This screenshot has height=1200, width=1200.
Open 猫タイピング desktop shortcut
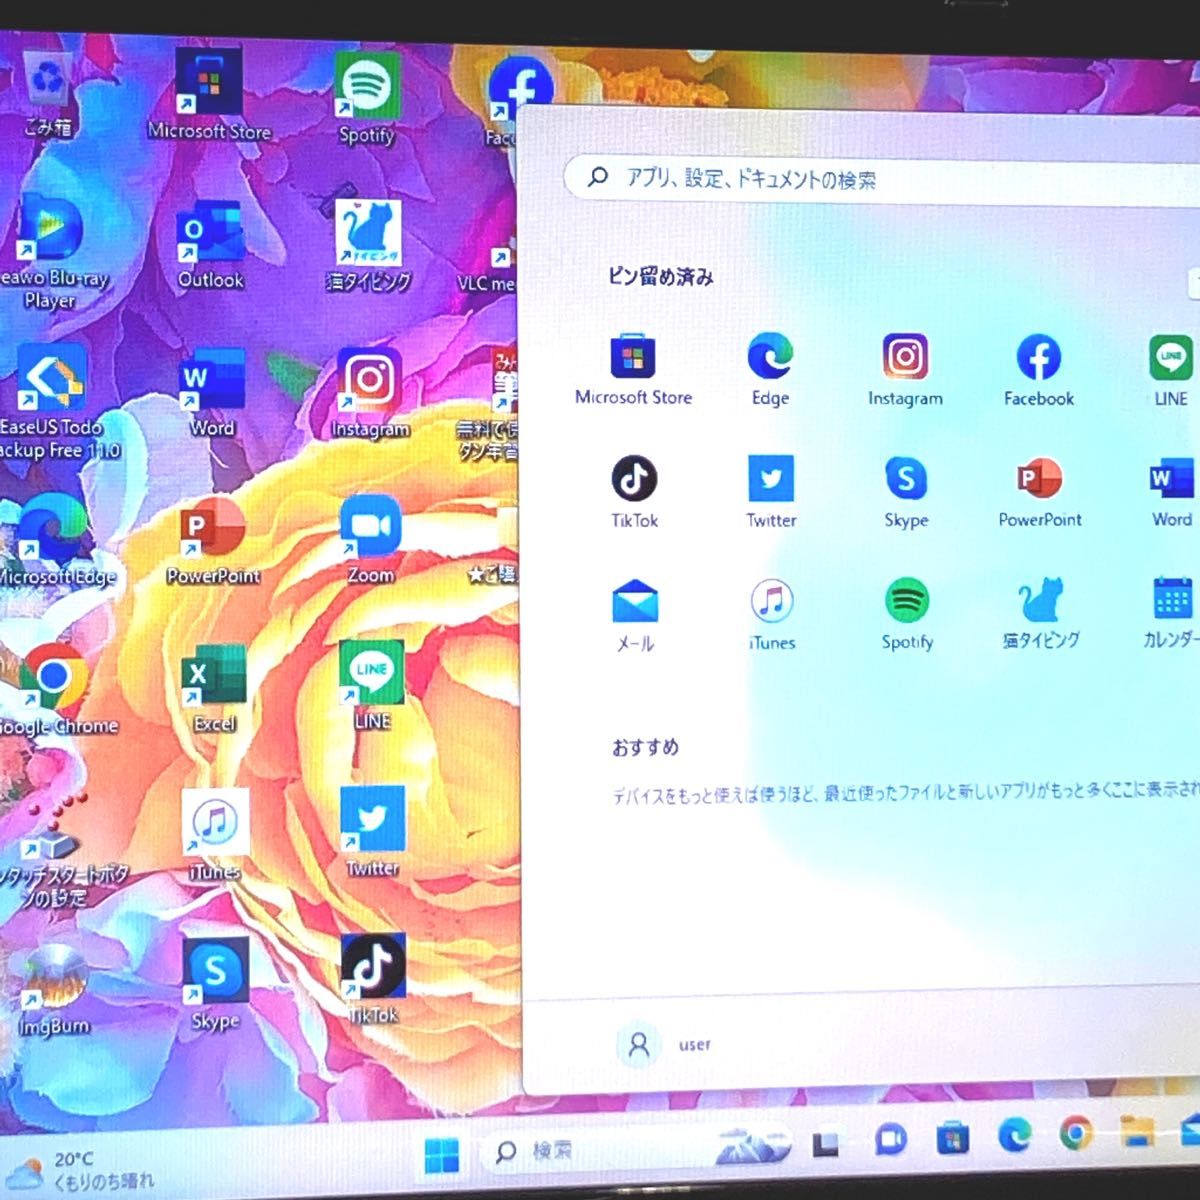pos(368,247)
